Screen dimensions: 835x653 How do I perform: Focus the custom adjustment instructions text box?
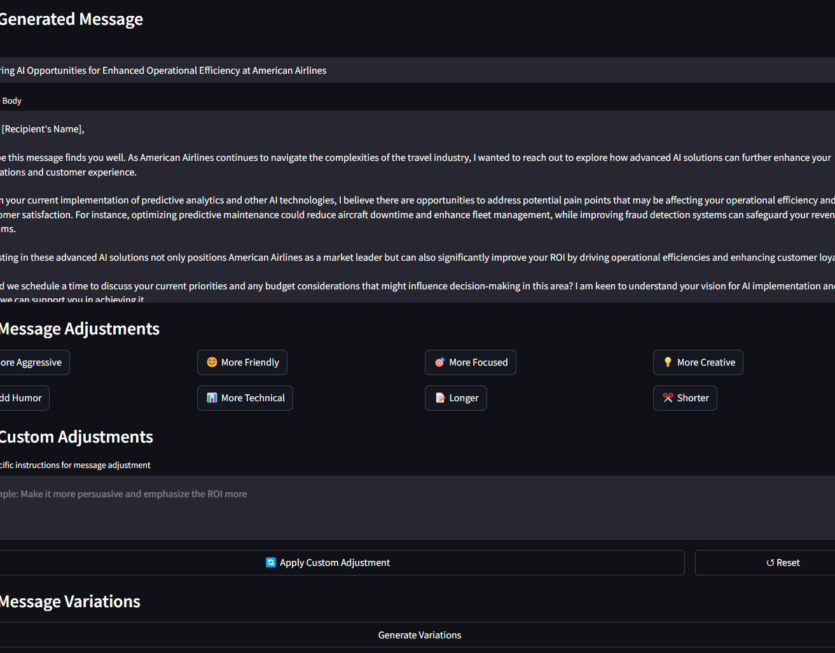[417, 507]
